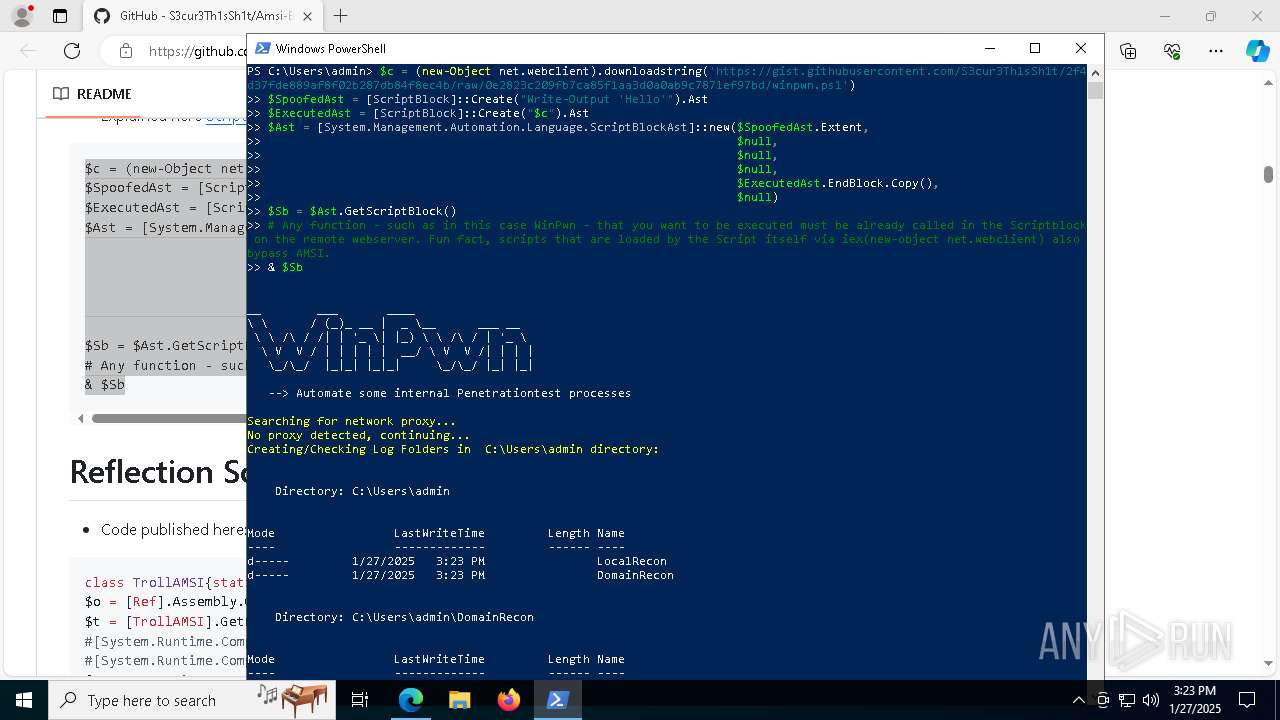Open Copilot sidebar icon in Edge
Image resolution: width=1280 pixels, height=720 pixels.
coord(1257,51)
